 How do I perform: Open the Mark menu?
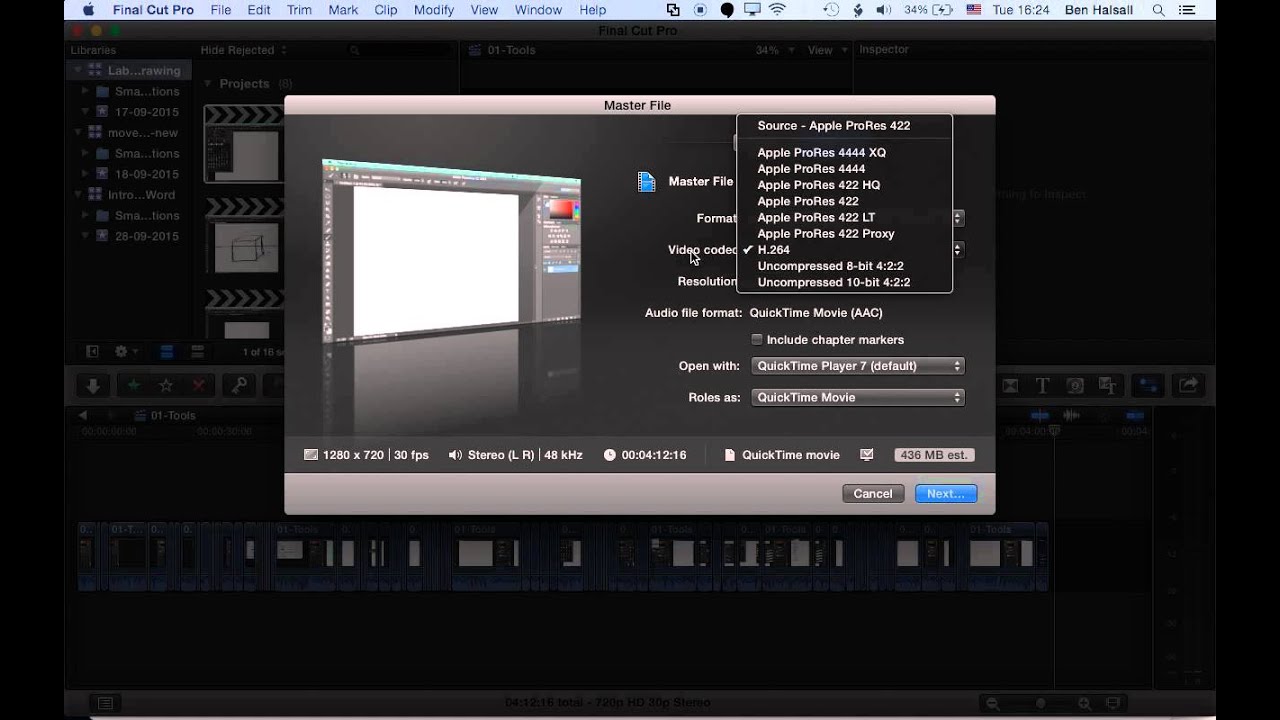[343, 10]
